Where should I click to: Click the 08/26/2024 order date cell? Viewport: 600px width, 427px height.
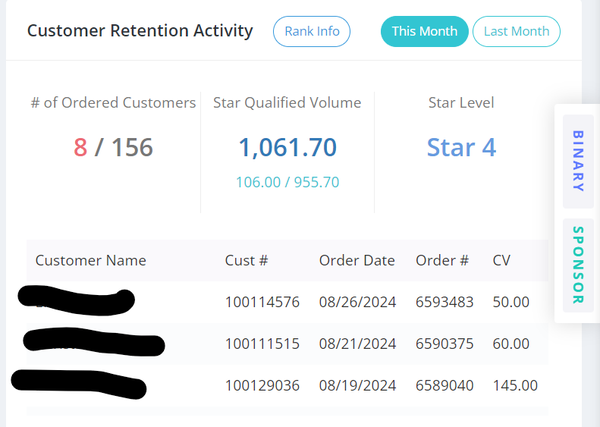357,301
